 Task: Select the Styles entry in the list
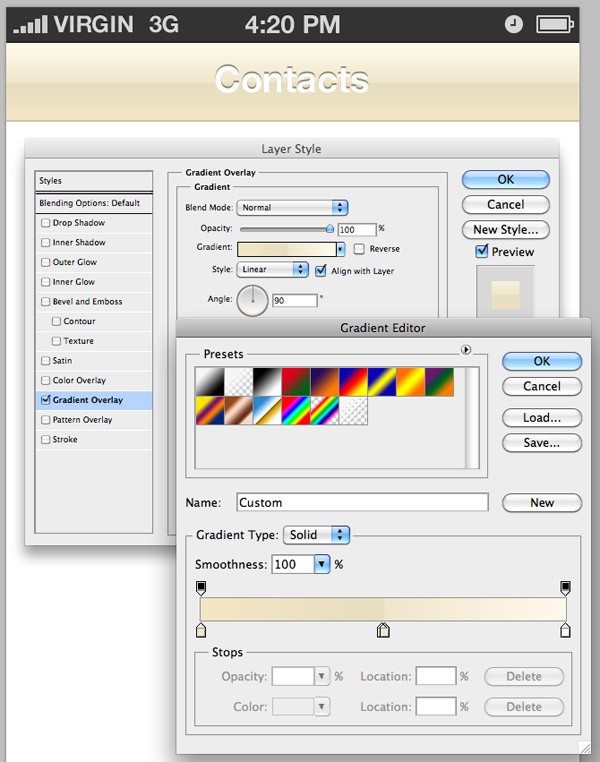pyautogui.click(x=94, y=181)
